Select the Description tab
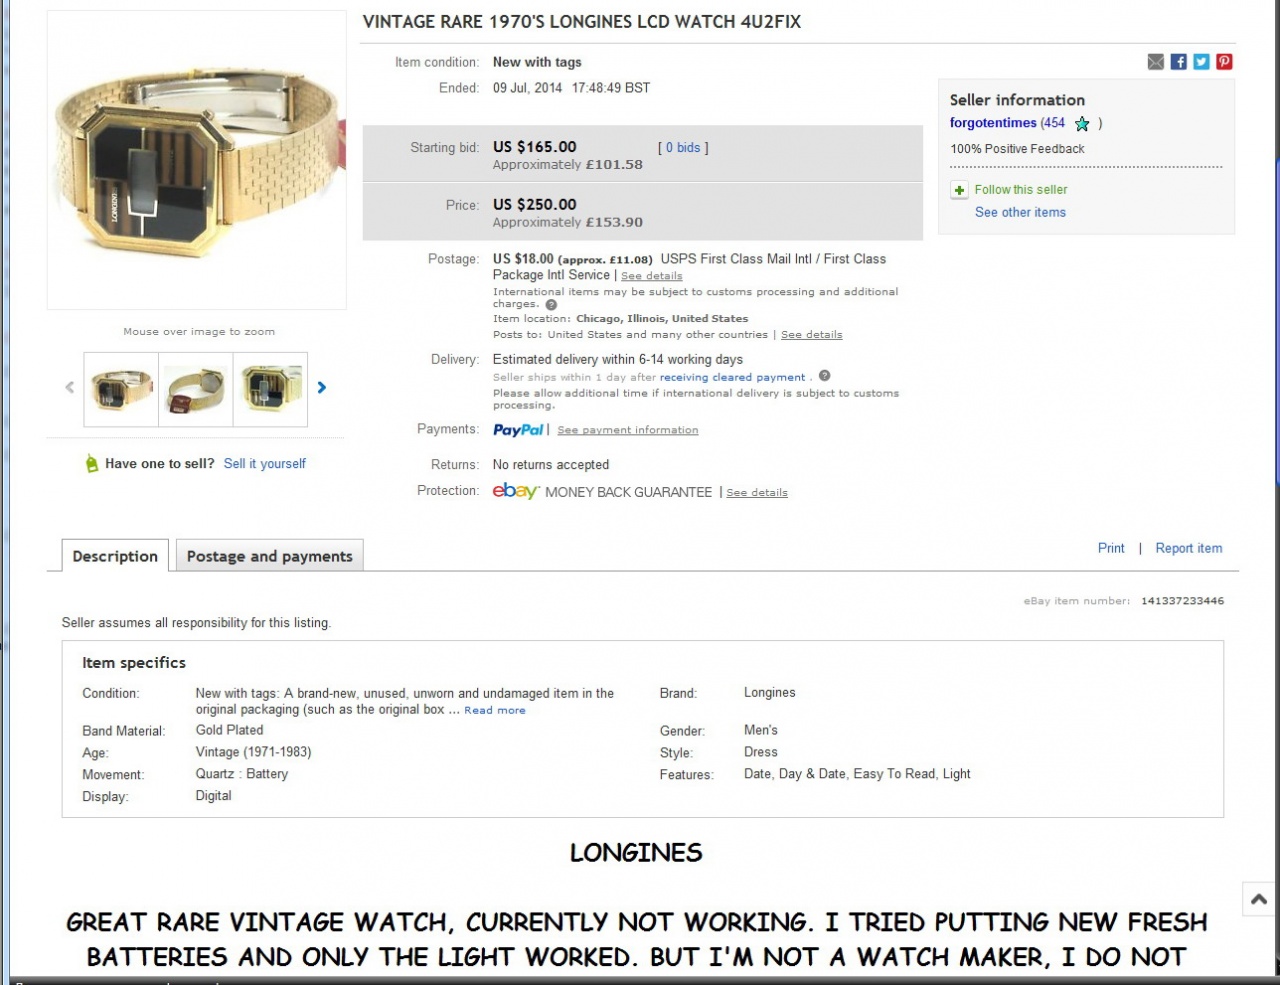Screen dimensions: 1280x985 [x=115, y=556]
